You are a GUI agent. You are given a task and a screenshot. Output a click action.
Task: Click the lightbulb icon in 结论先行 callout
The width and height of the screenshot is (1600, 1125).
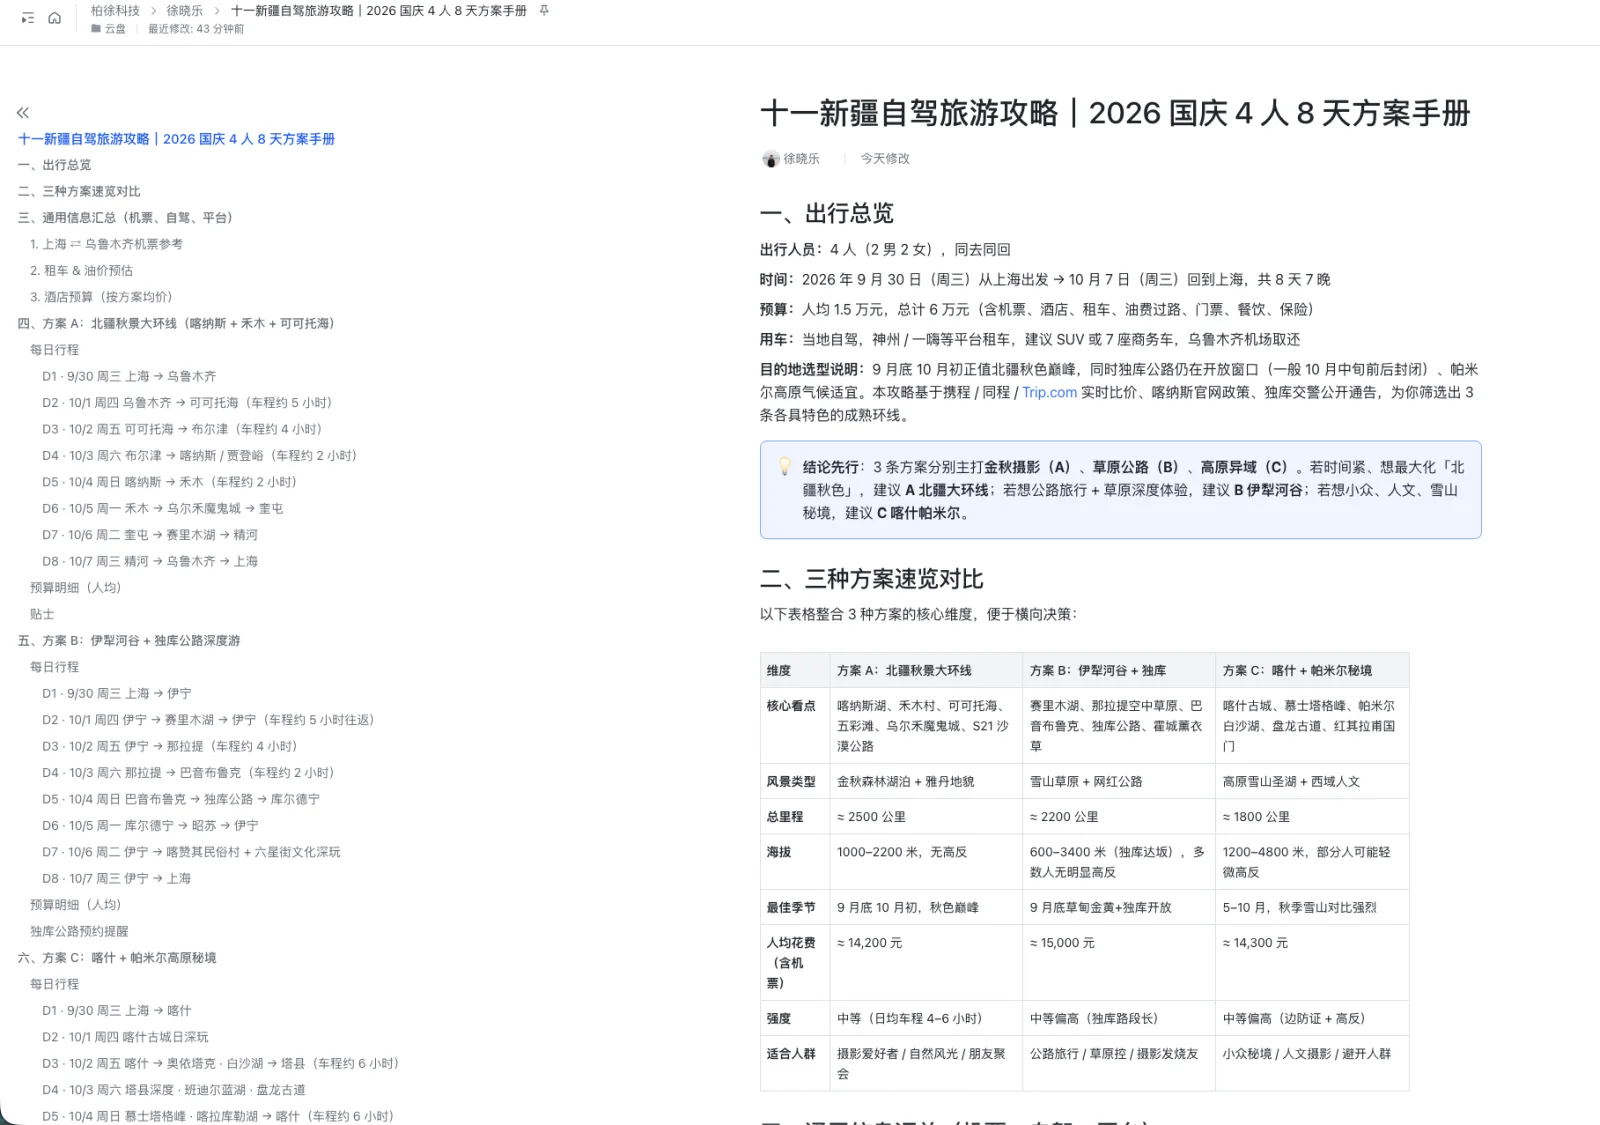click(x=785, y=467)
